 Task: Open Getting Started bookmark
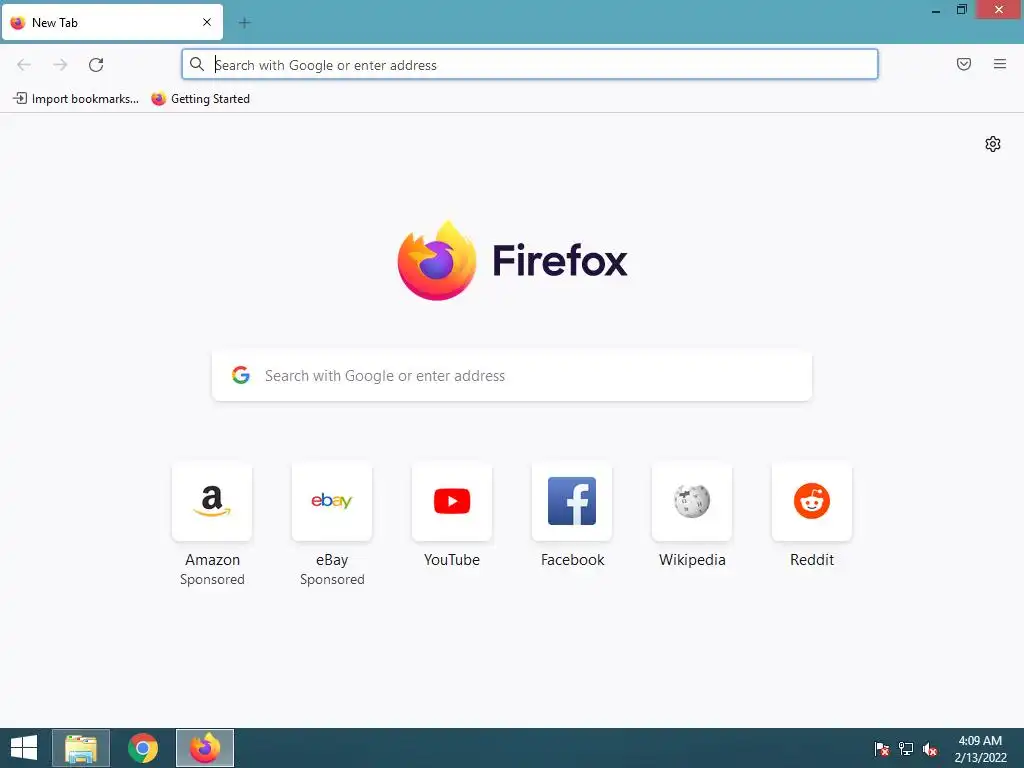(200, 99)
